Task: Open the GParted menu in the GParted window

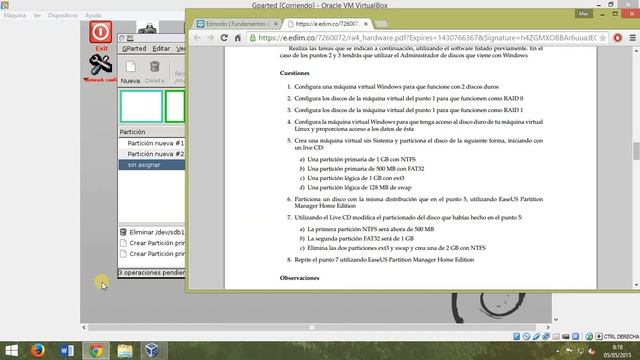Action: point(134,48)
